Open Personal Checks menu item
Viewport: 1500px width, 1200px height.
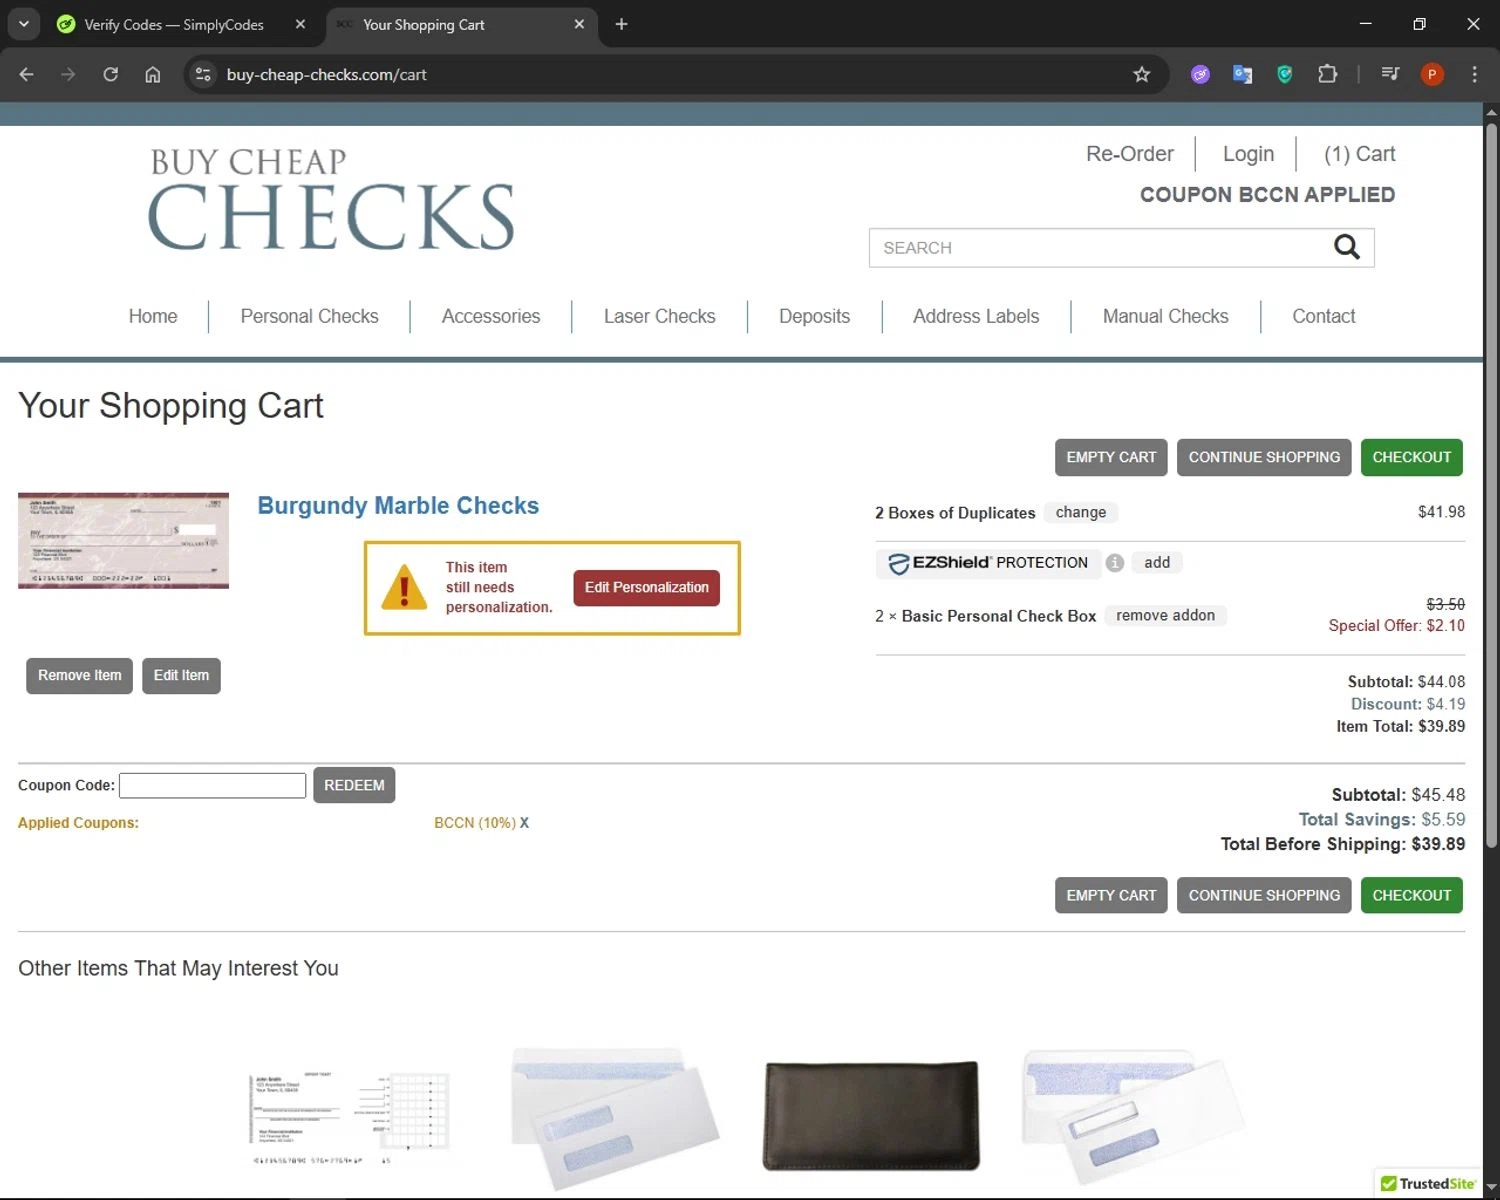pos(309,316)
